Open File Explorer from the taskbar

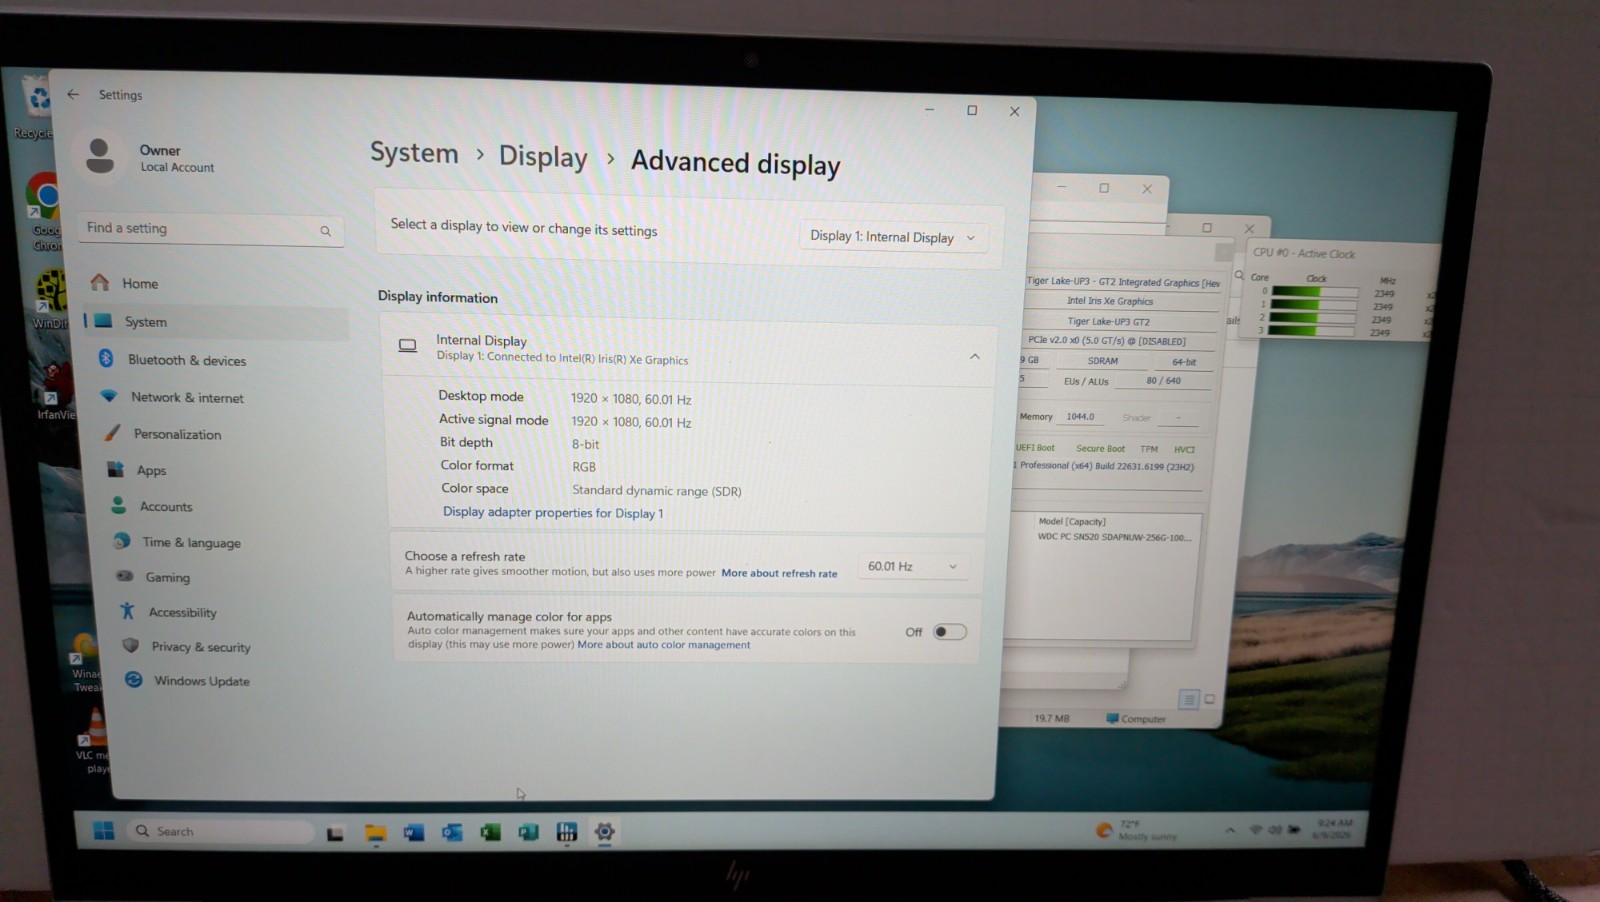click(x=375, y=832)
